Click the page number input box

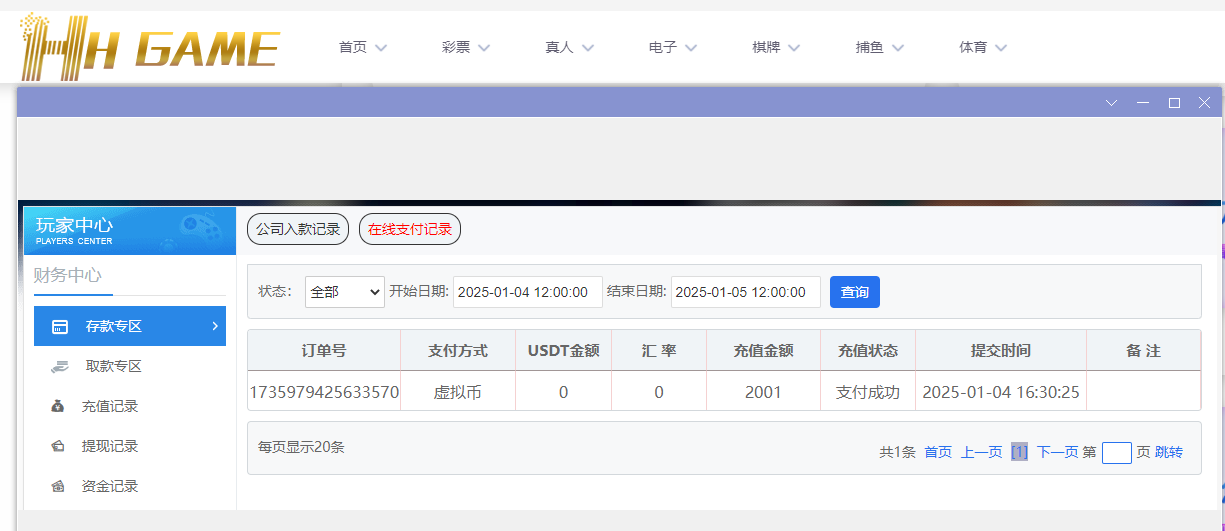(1116, 453)
